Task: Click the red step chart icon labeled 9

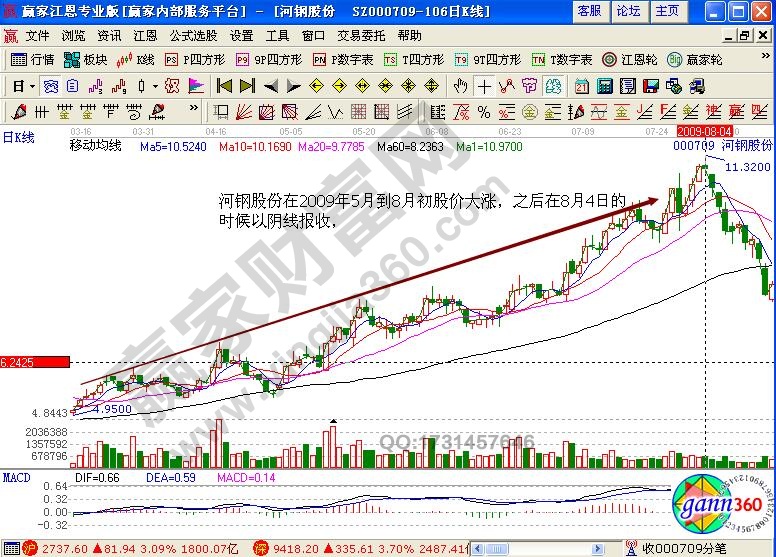Action: point(119,86)
